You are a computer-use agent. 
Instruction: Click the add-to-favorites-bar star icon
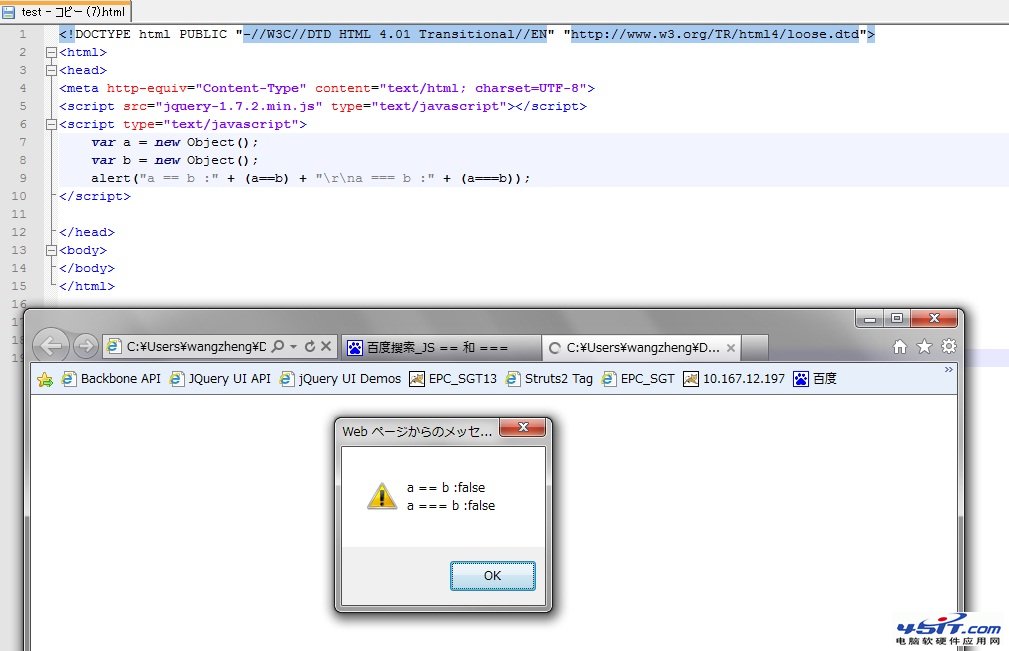(x=45, y=379)
